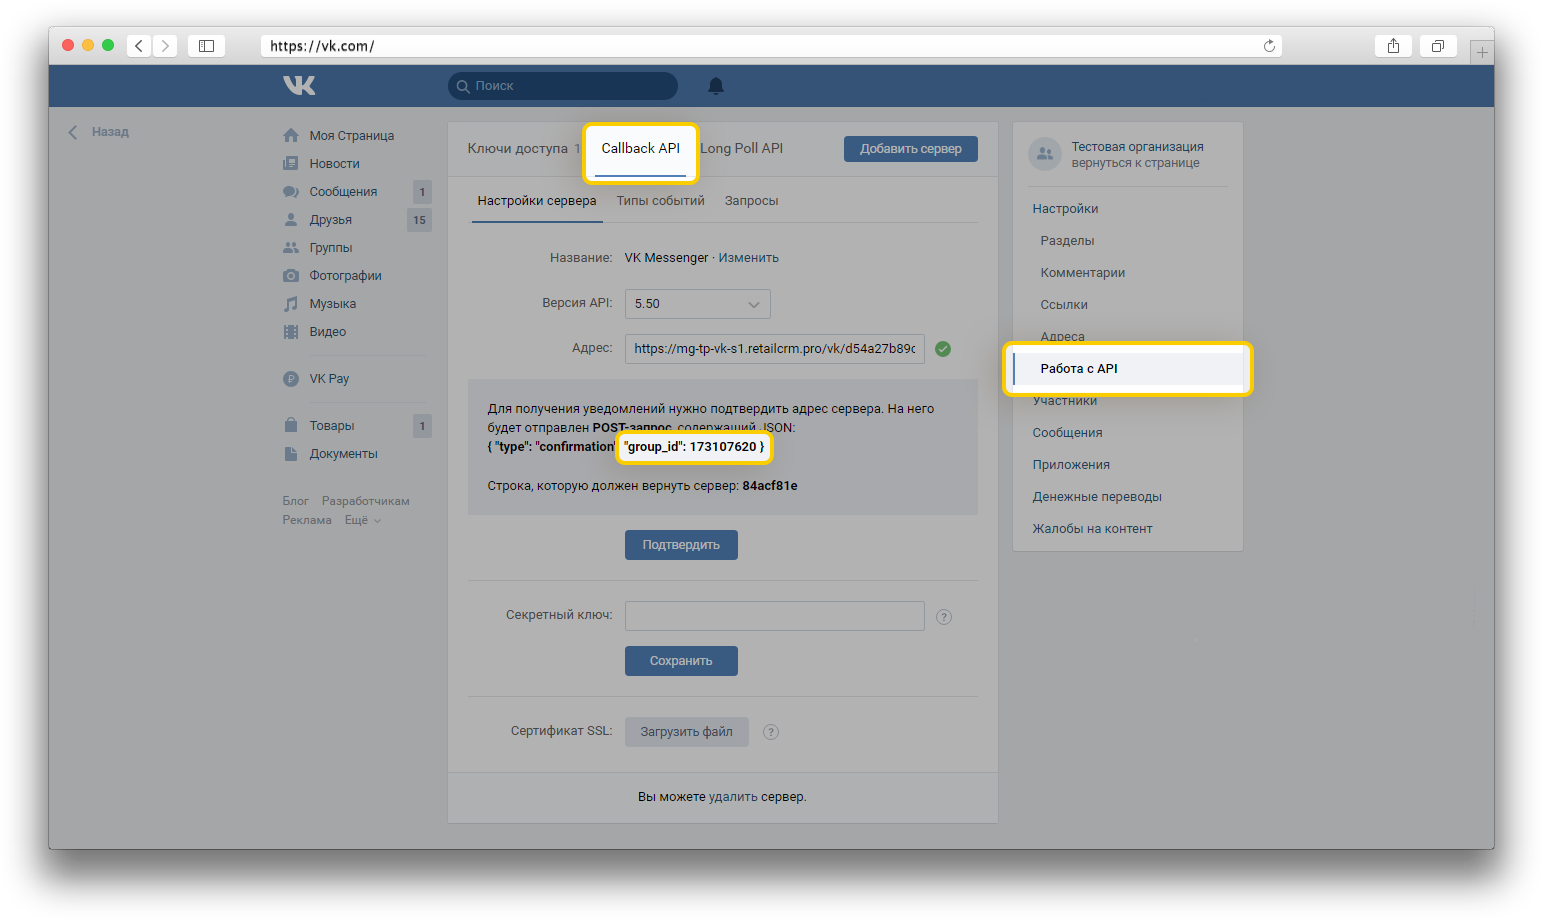Expand the Ещё footer menu
This screenshot has width=1543, height=920.
coord(363,520)
